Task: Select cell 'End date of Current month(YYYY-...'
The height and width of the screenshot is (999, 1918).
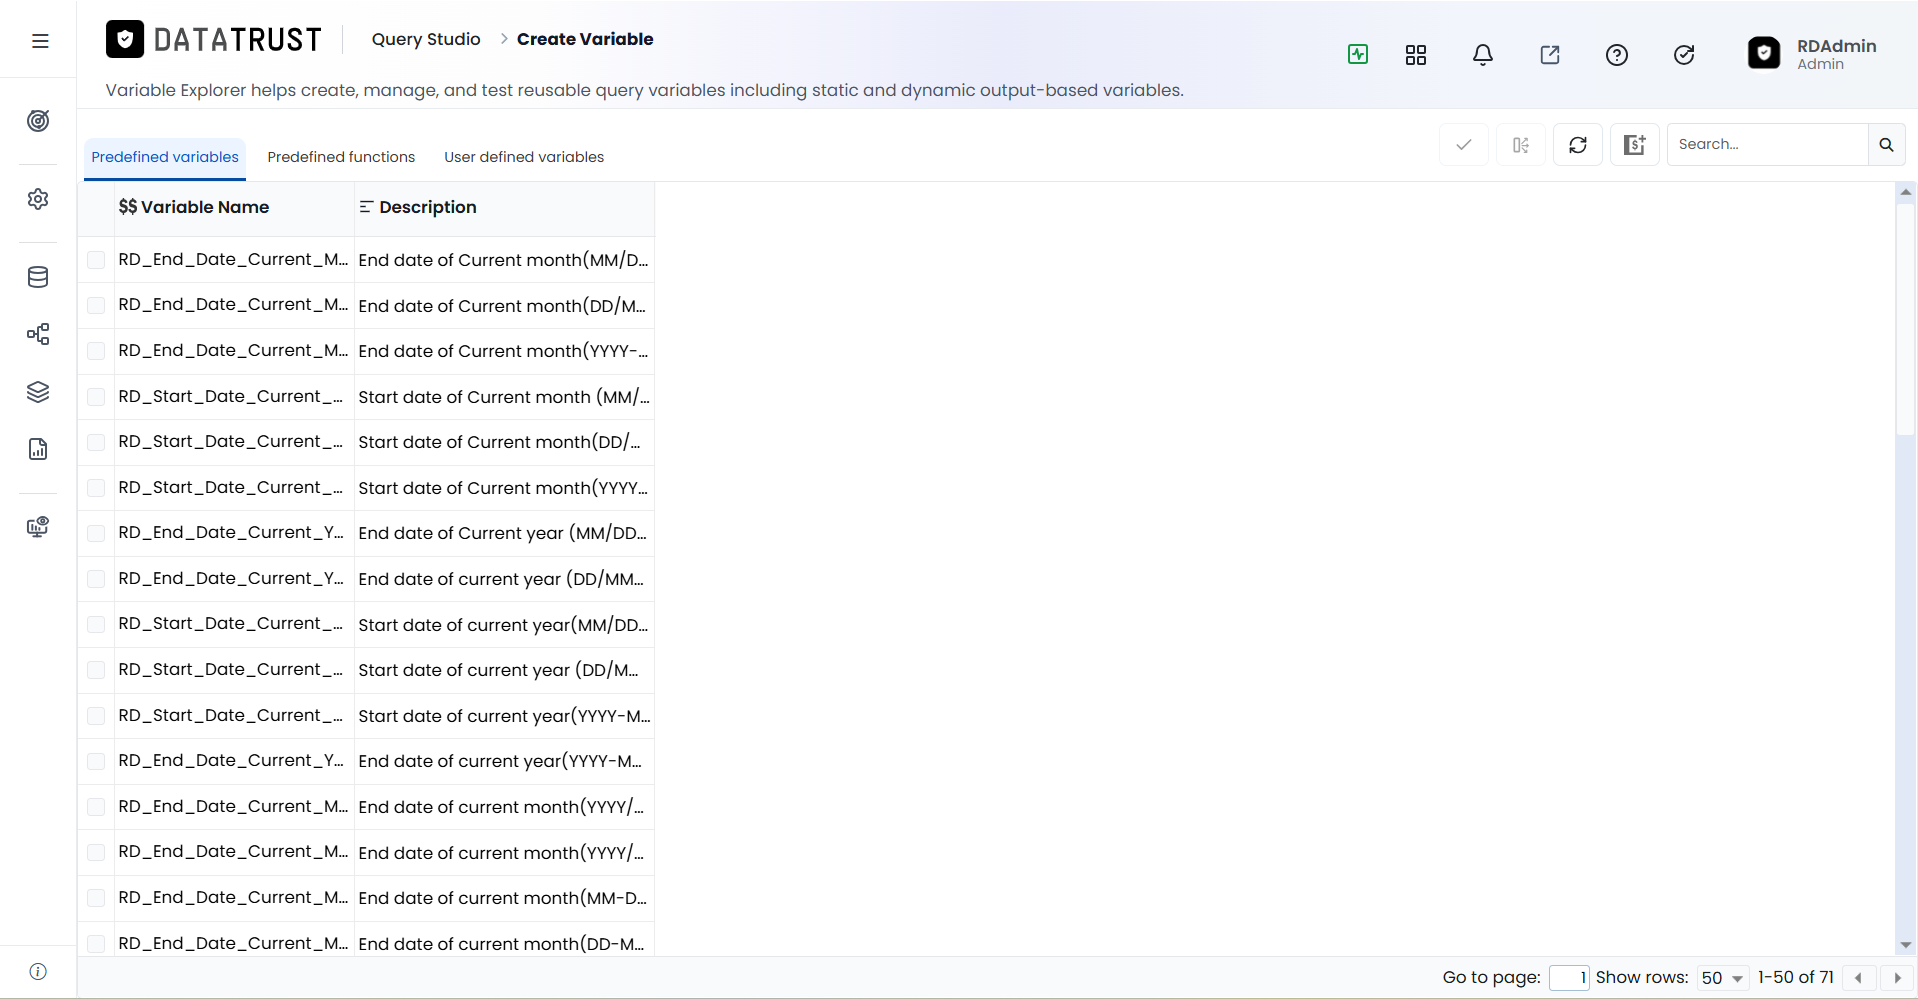Action: pyautogui.click(x=504, y=351)
